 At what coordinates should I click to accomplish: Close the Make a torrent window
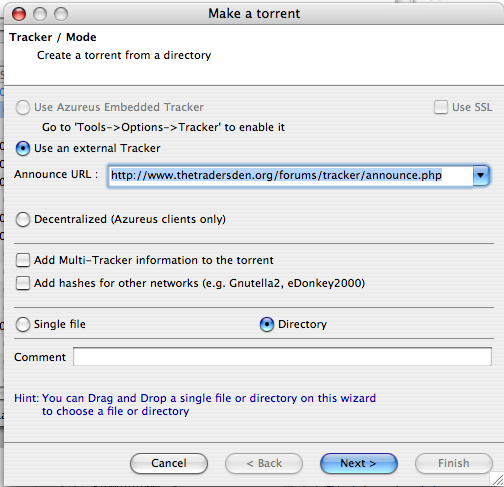pyautogui.click(x=19, y=14)
